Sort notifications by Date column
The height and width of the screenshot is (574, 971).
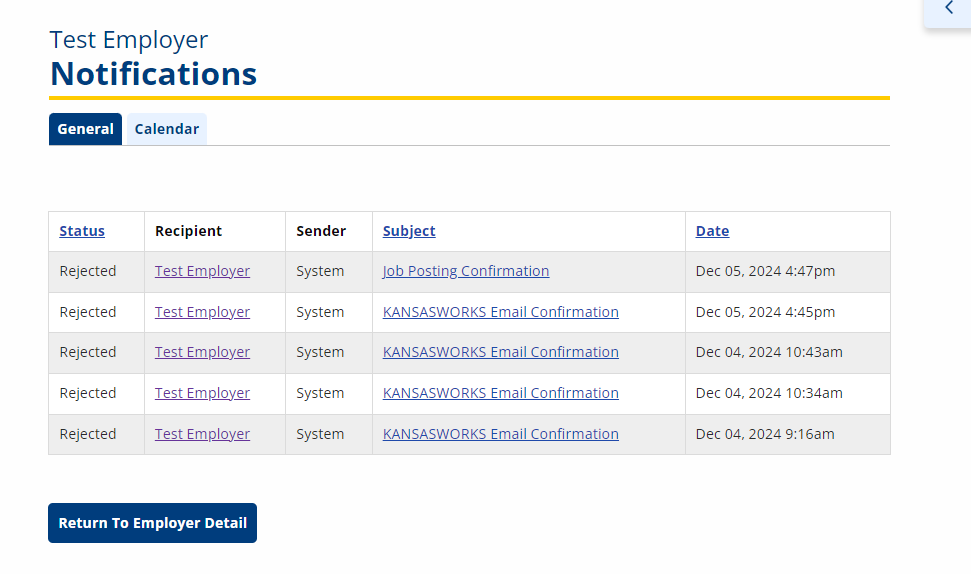coord(712,231)
